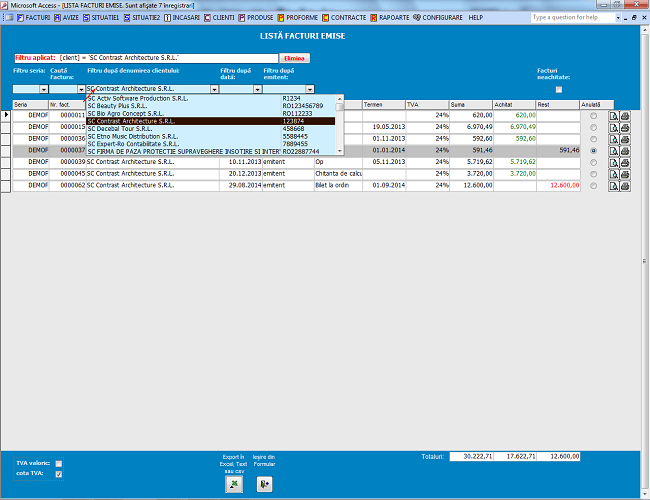650x500 pixels.
Task: Choose SC Decebal Tour S.R.L. from list
Action: point(211,129)
